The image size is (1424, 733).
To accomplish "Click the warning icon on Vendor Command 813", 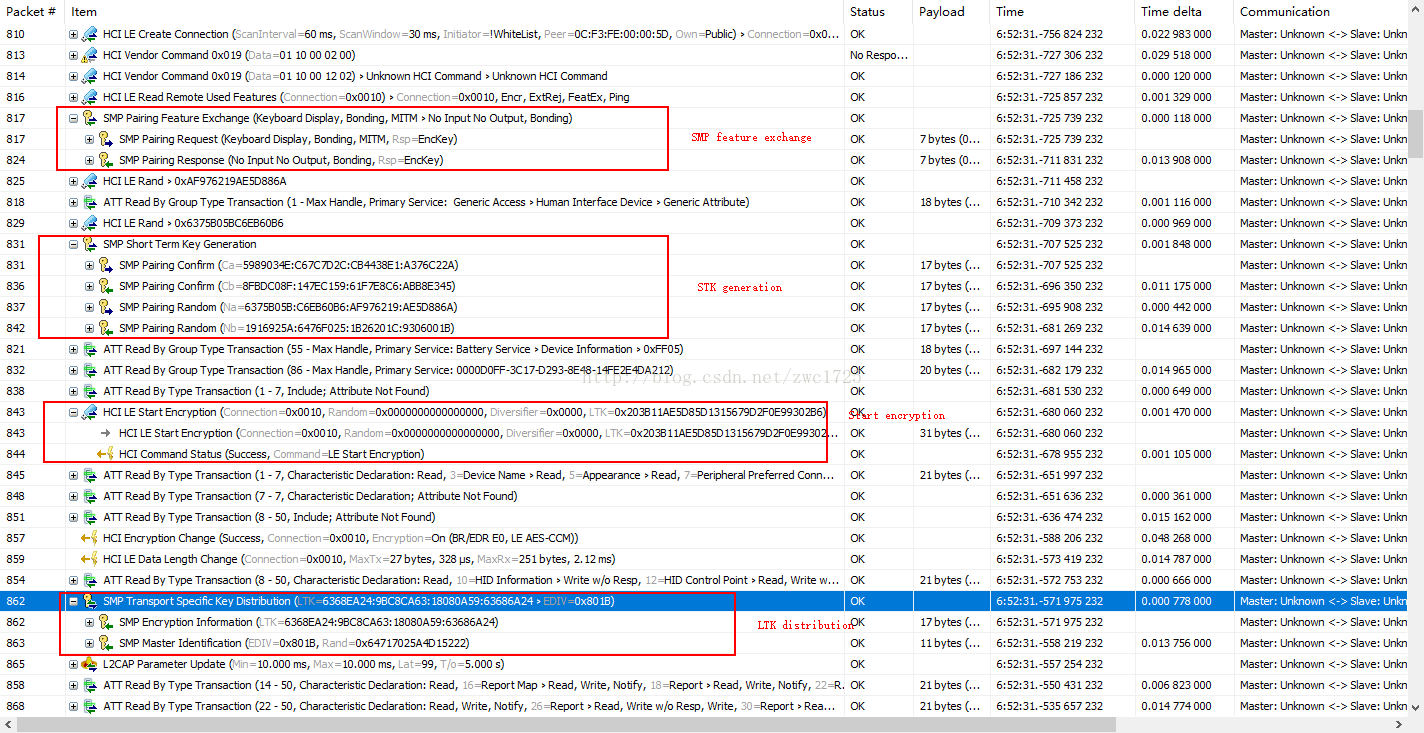I will (x=90, y=55).
